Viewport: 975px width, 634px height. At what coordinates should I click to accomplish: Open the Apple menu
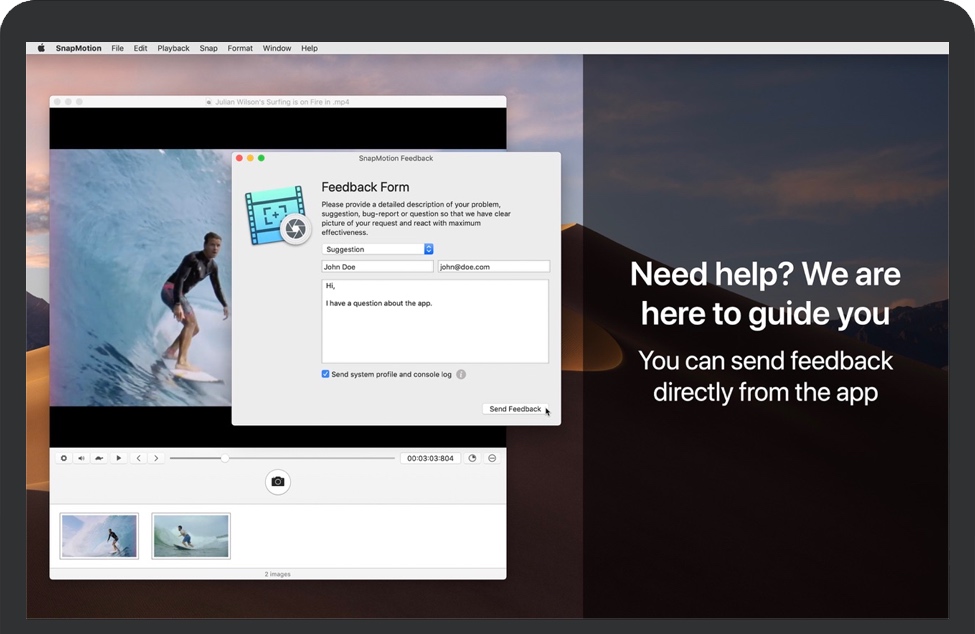(x=41, y=48)
